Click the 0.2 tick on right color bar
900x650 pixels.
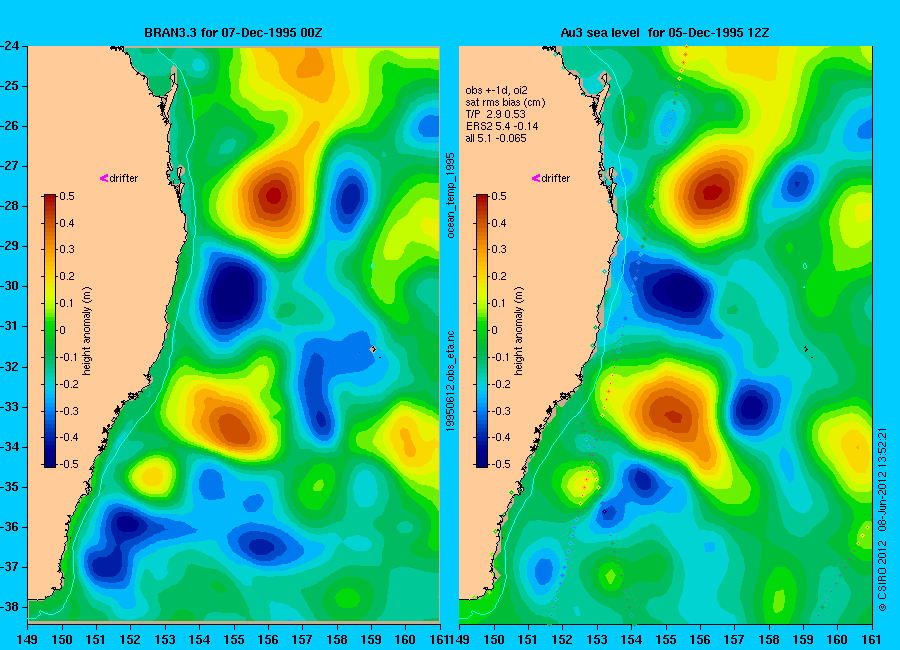[499, 276]
